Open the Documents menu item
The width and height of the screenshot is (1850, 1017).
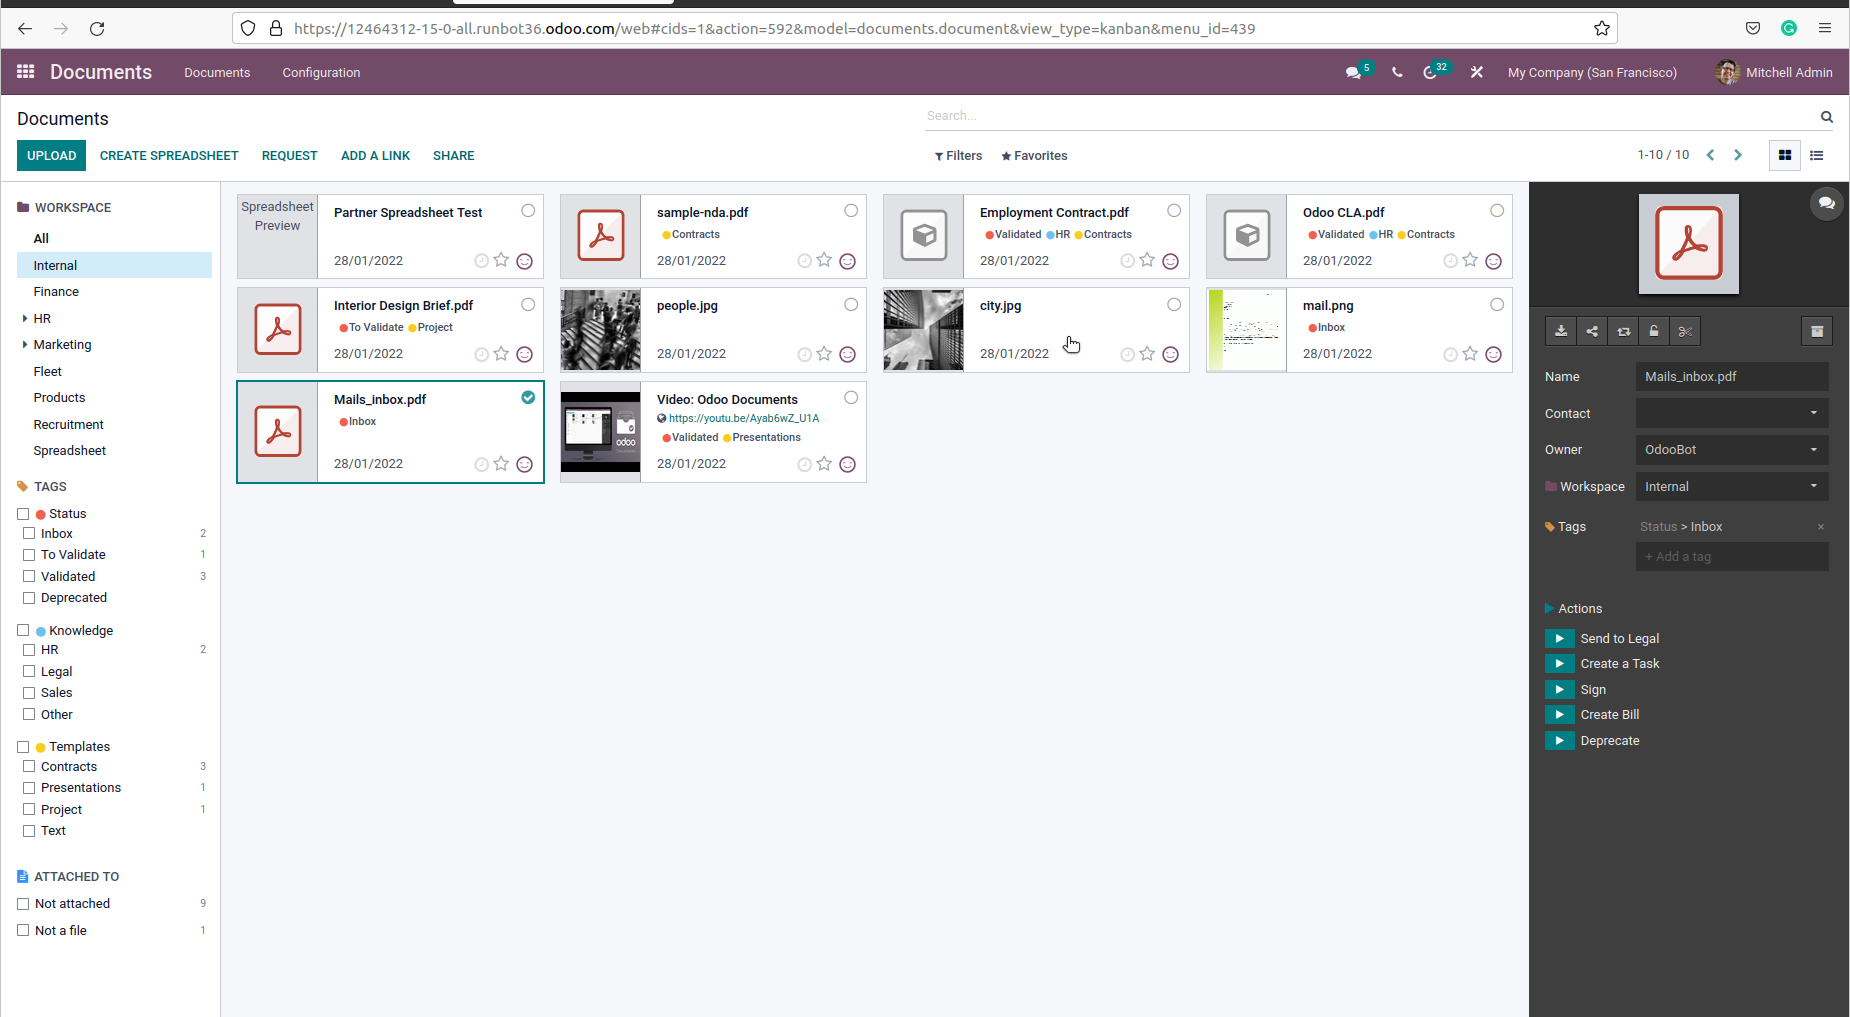pyautogui.click(x=217, y=72)
